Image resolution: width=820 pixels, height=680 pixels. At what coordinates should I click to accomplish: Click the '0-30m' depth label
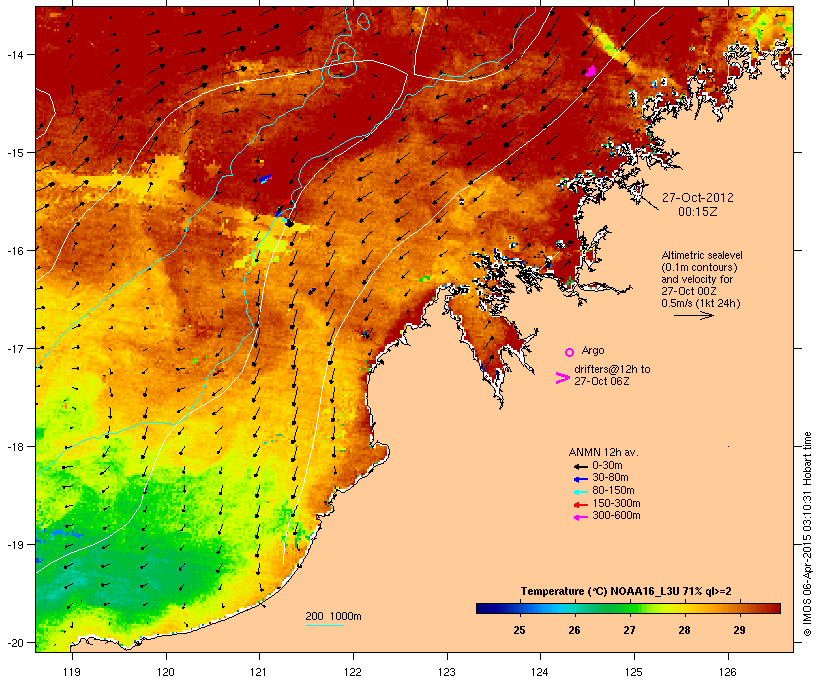click(x=607, y=466)
